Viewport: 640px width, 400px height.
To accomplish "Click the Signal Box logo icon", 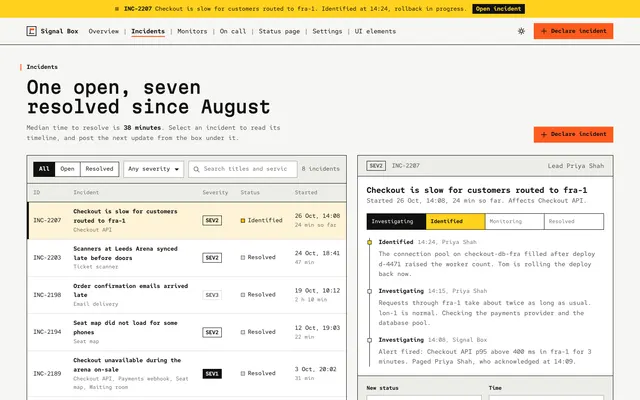I will 31,31.
